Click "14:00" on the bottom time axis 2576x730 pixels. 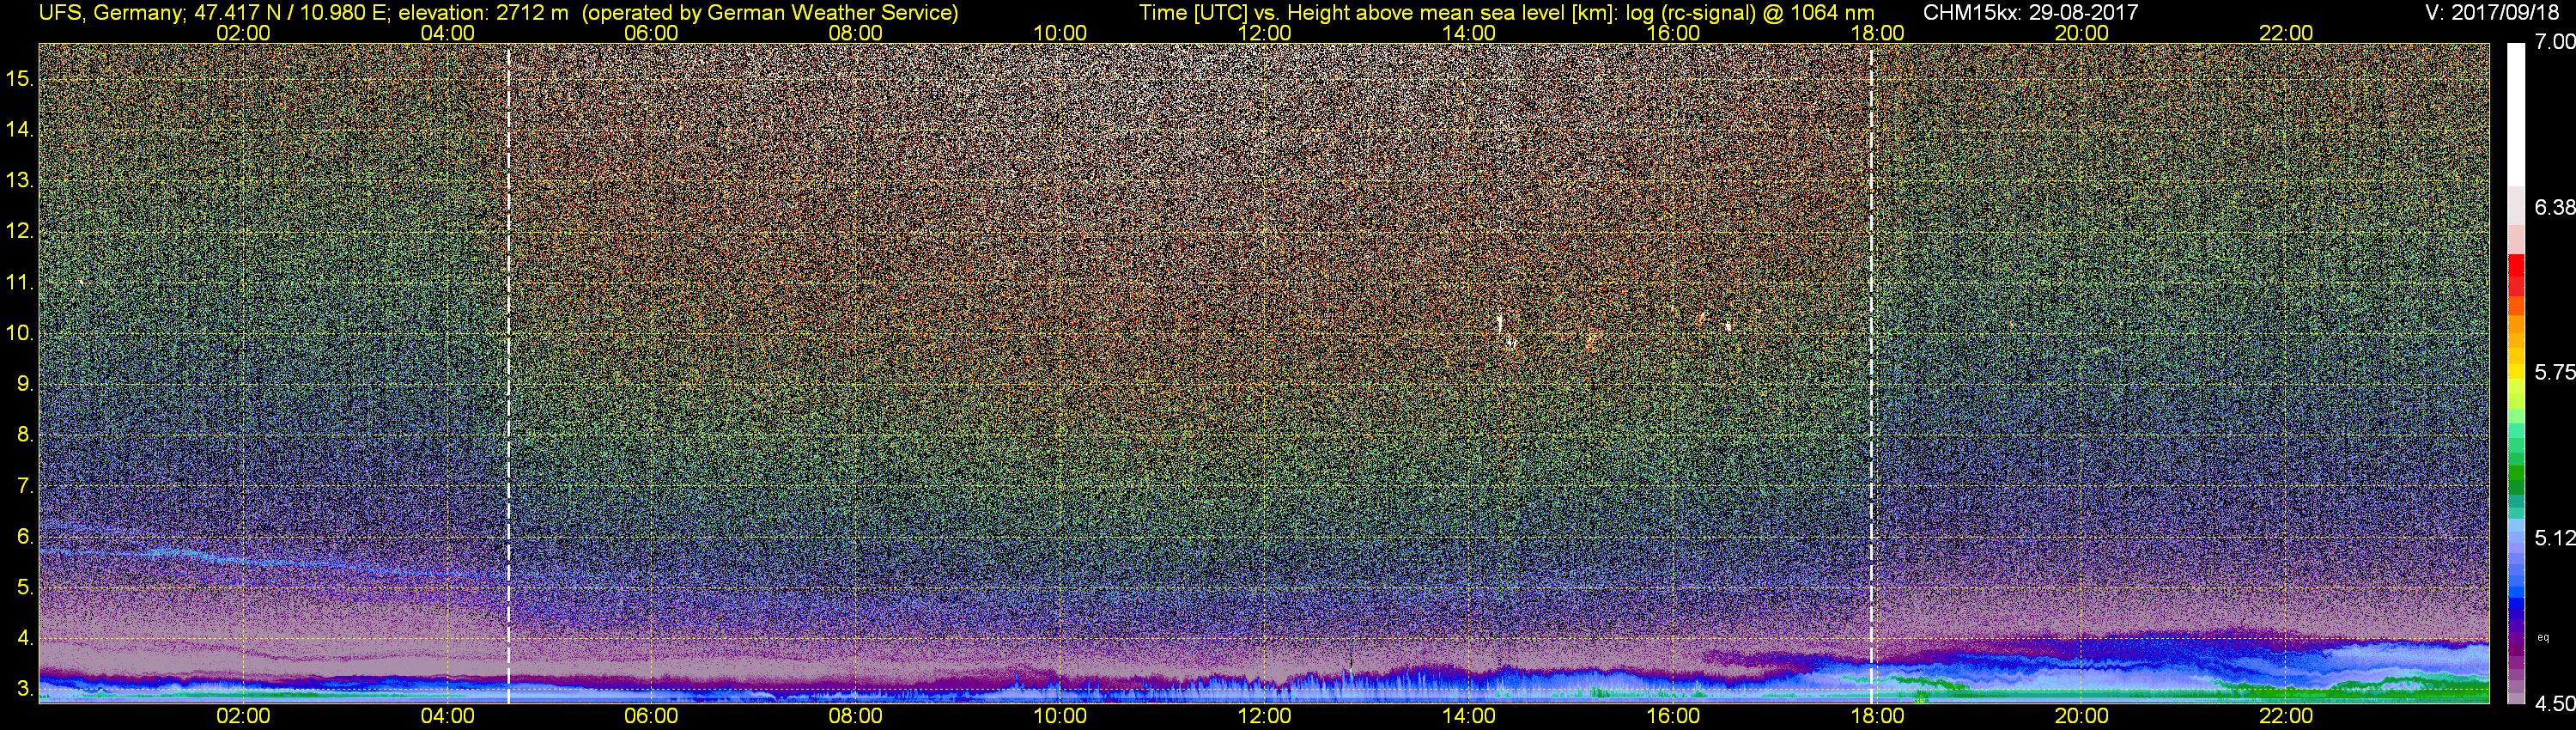1469,716
